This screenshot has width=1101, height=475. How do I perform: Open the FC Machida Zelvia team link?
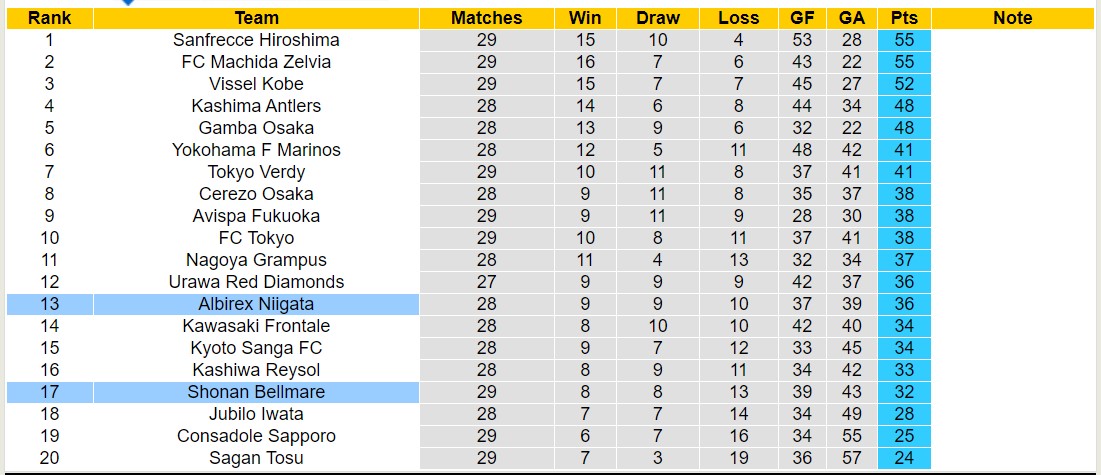pos(256,62)
